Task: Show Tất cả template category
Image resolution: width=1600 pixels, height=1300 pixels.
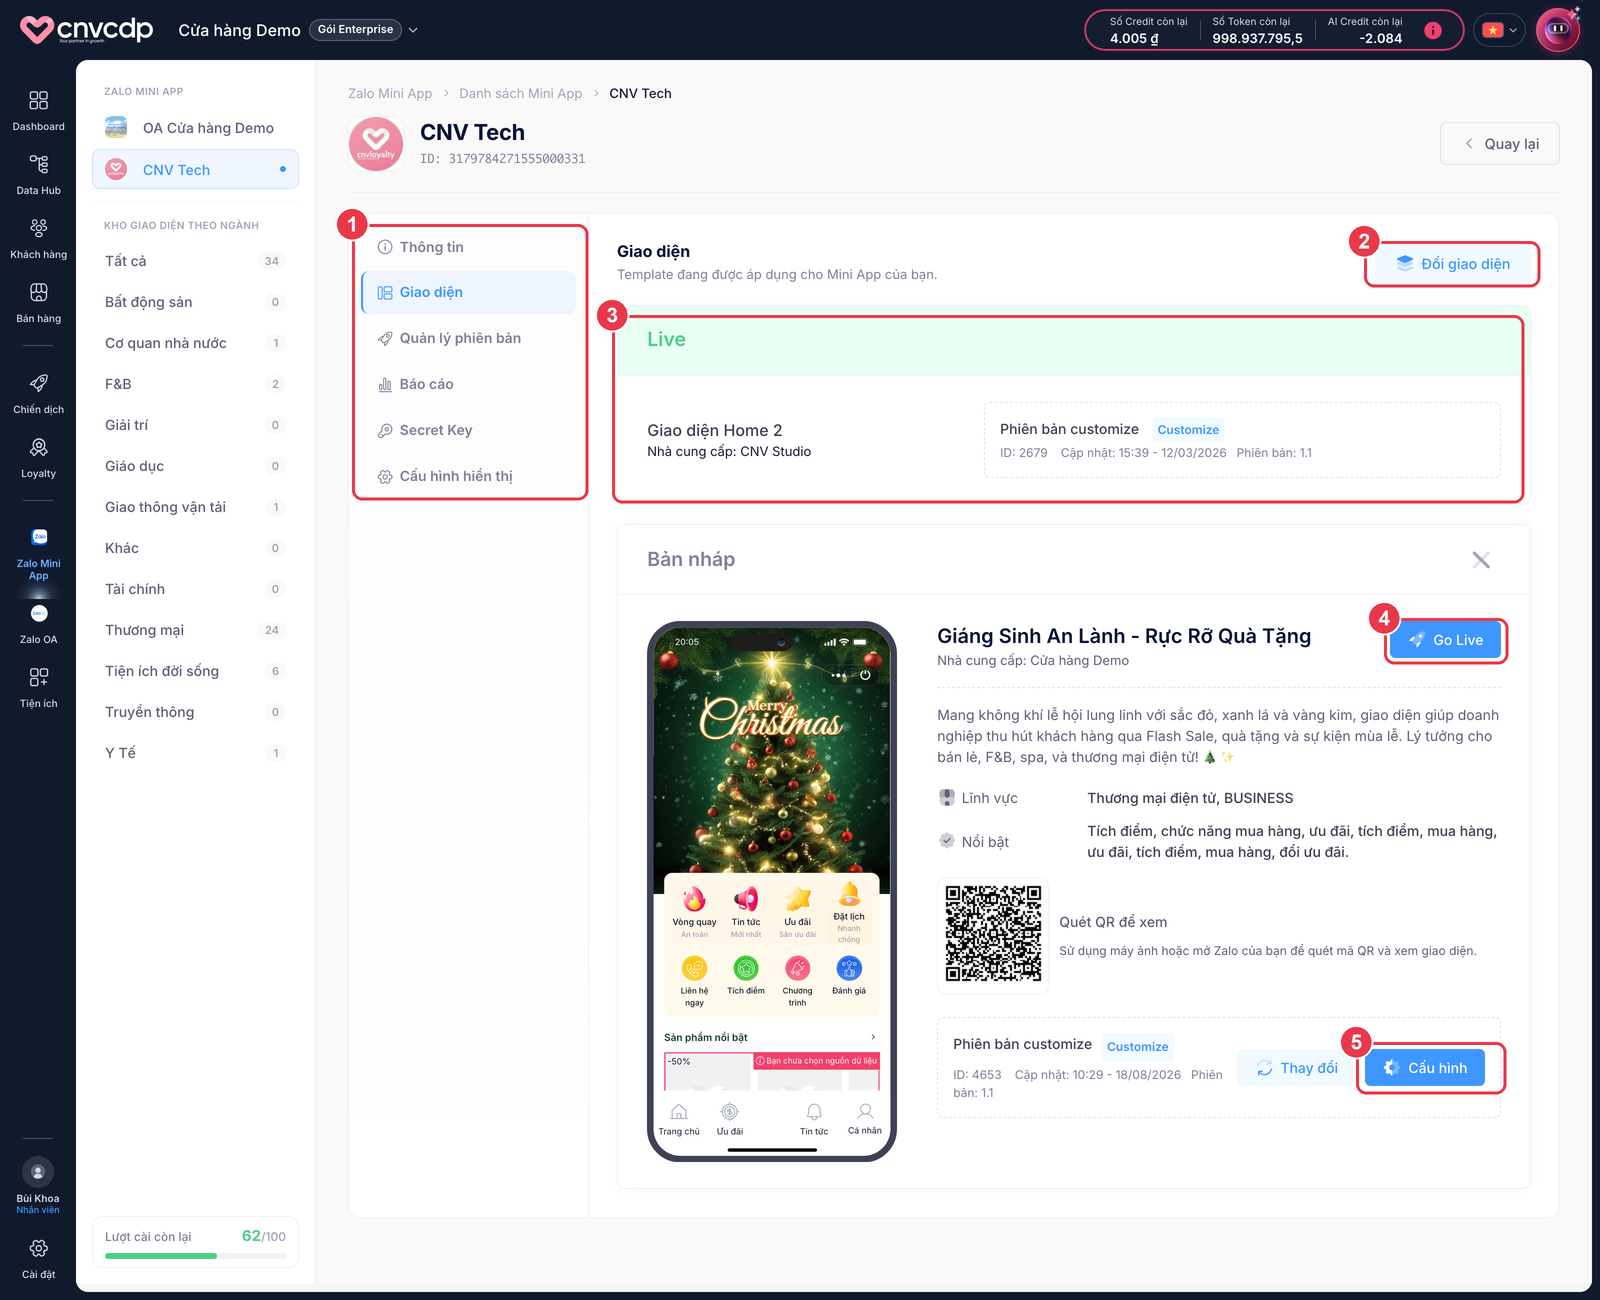Action: click(195, 261)
